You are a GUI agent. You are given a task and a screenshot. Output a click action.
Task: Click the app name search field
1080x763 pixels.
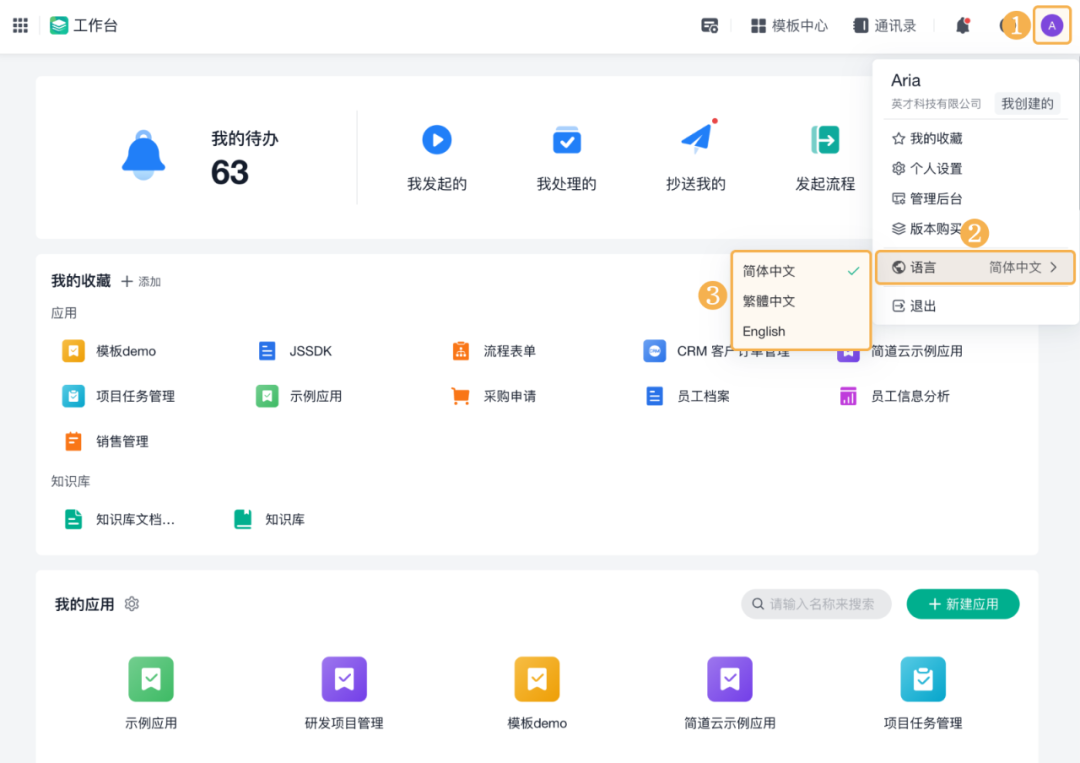[x=816, y=604]
